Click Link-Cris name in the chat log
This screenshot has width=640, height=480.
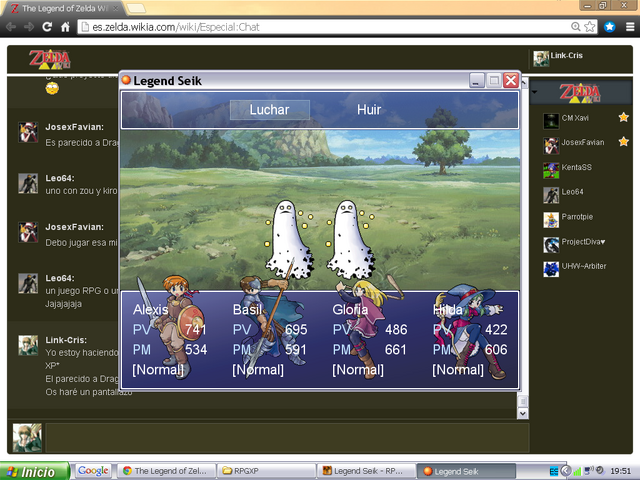[x=66, y=340]
